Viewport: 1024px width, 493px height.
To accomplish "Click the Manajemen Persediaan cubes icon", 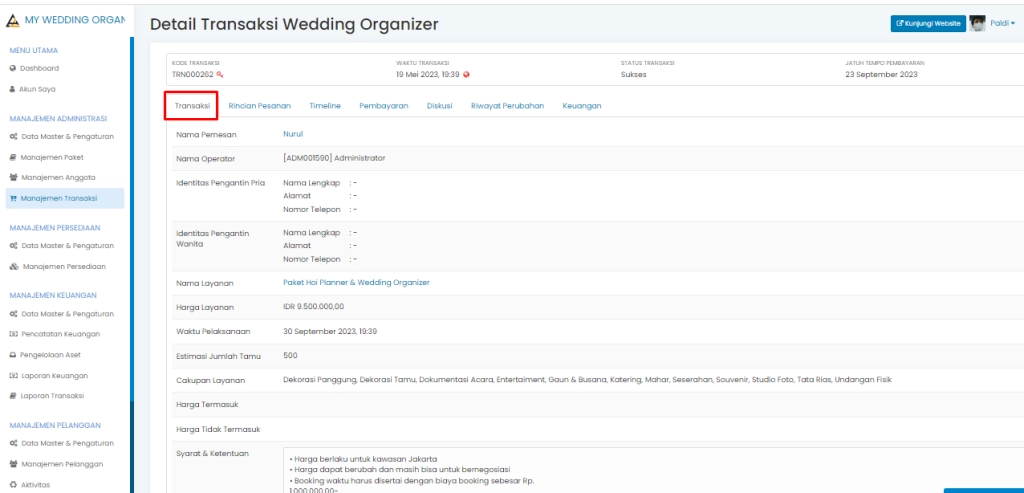I will (14, 267).
